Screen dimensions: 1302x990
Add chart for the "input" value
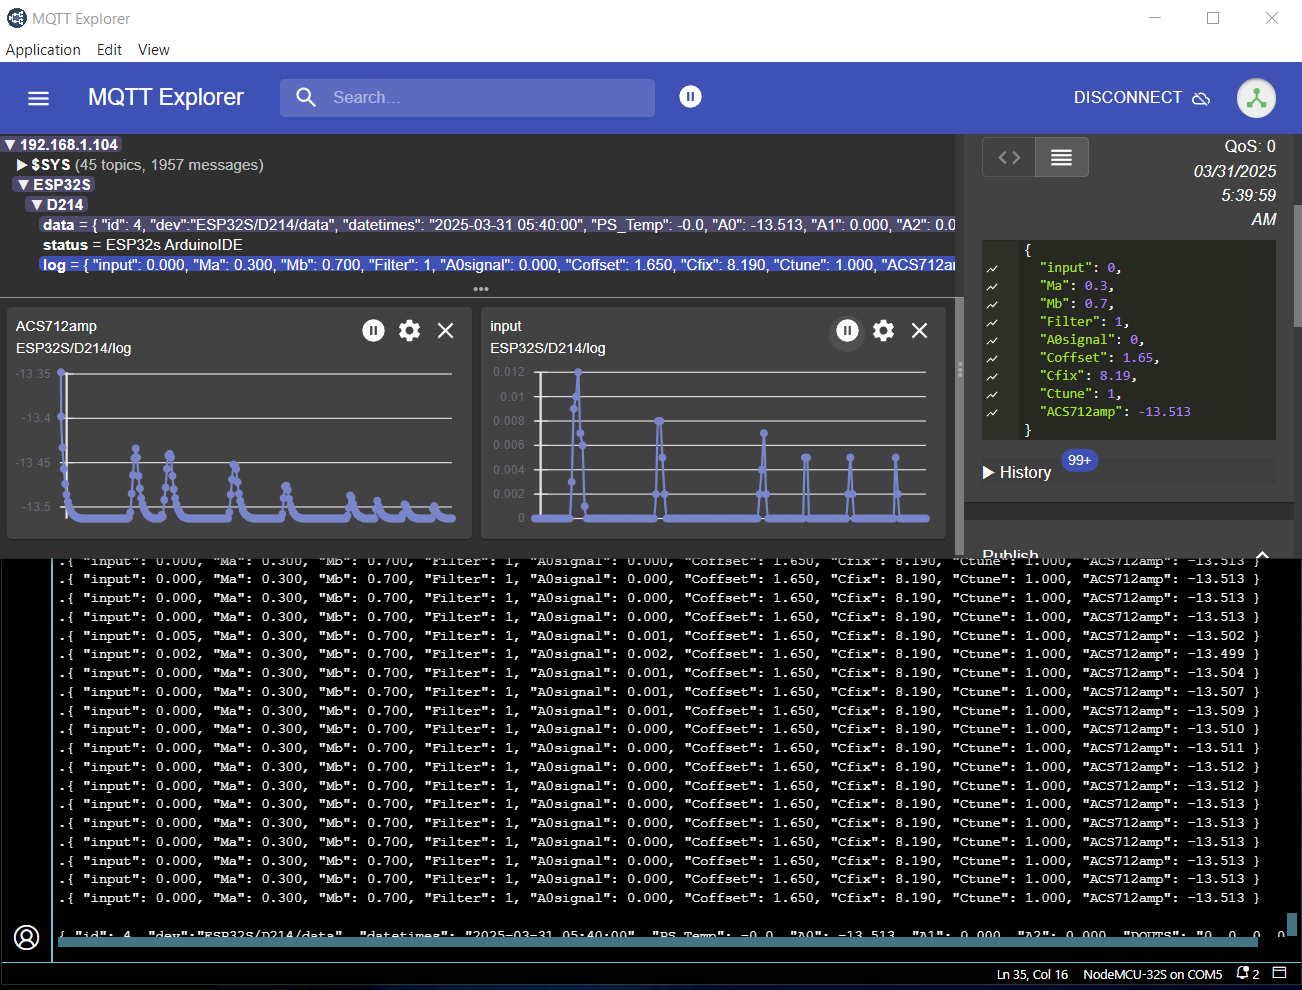(992, 268)
